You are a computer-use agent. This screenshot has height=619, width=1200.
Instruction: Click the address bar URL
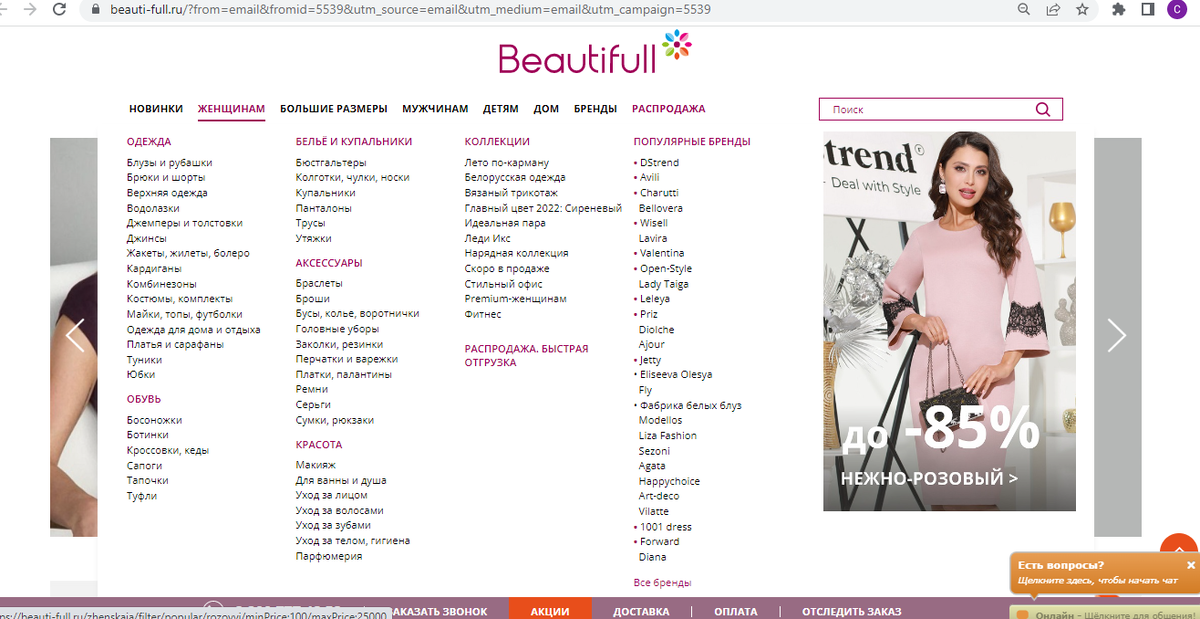click(x=410, y=9)
